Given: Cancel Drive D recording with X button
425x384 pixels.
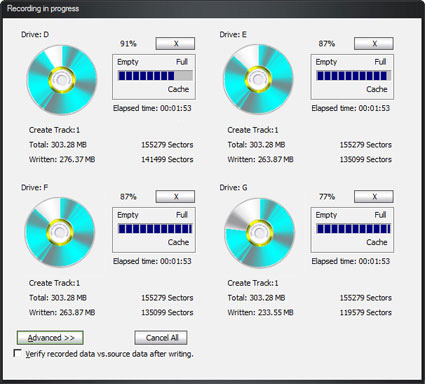Looking at the screenshot, I should click(x=175, y=44).
